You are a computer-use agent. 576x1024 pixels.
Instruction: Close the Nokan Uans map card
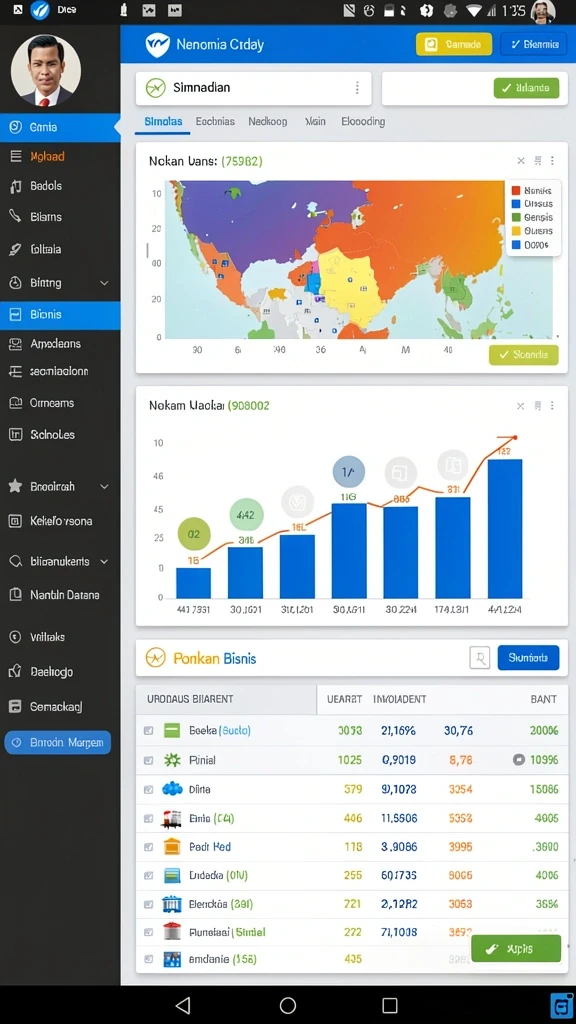520,161
